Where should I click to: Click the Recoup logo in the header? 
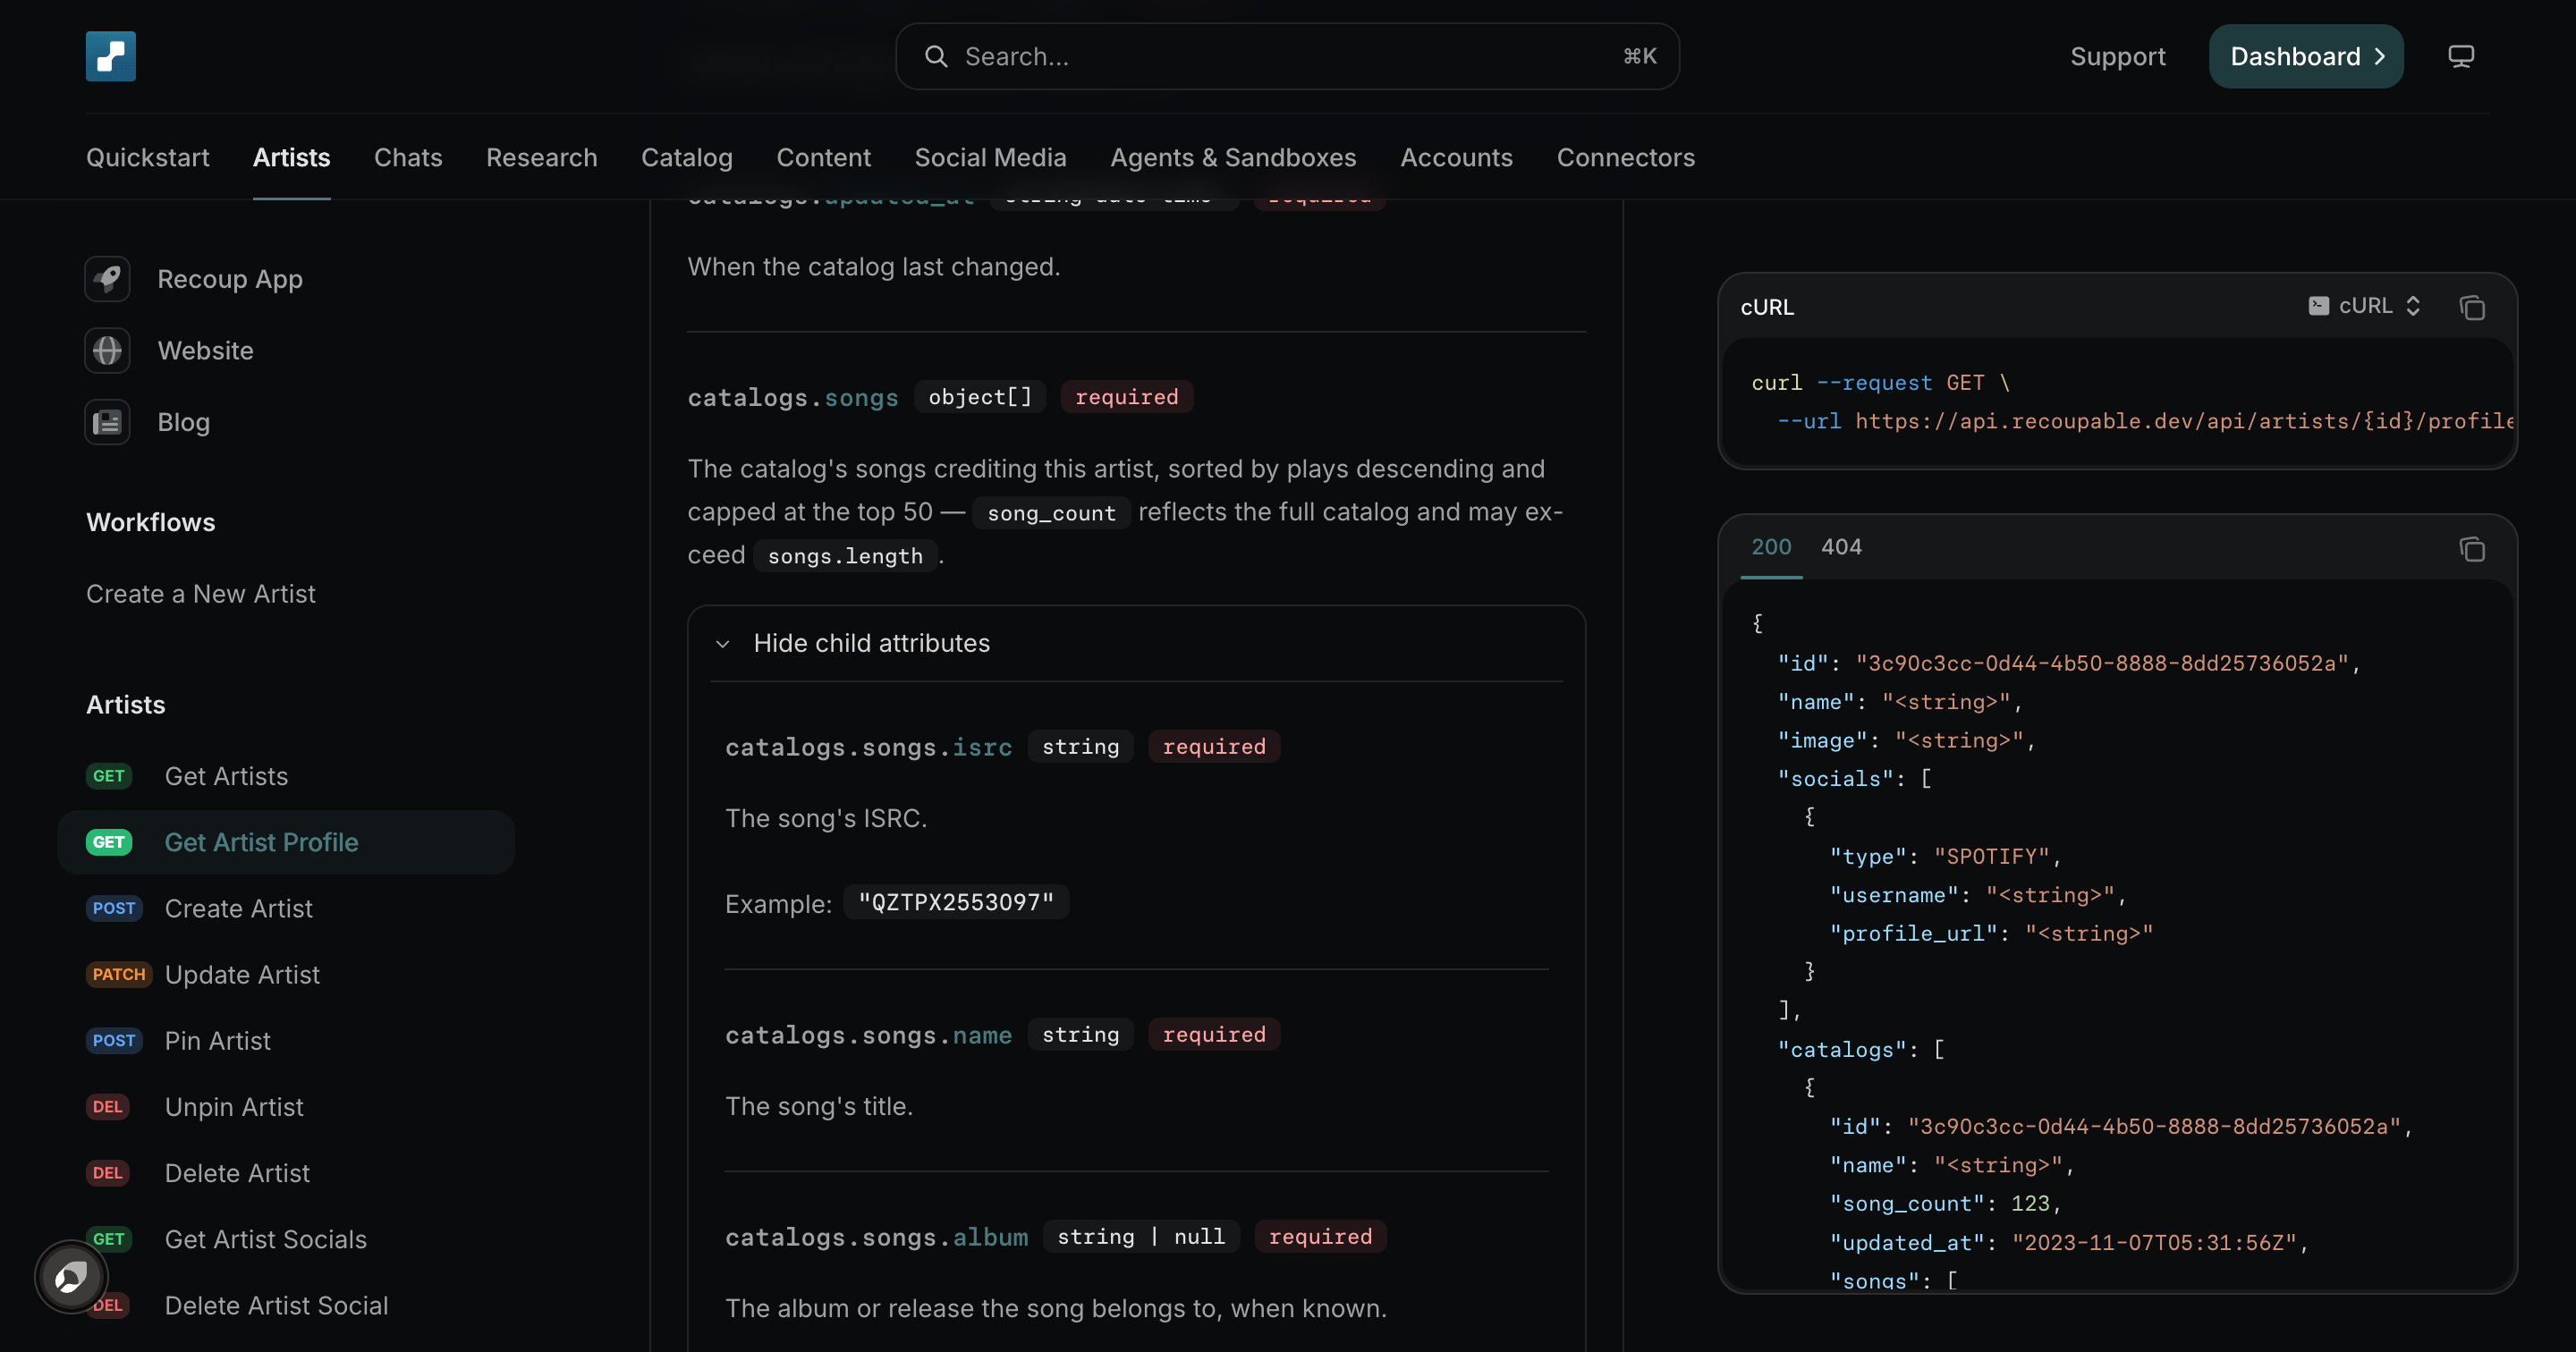(x=110, y=56)
